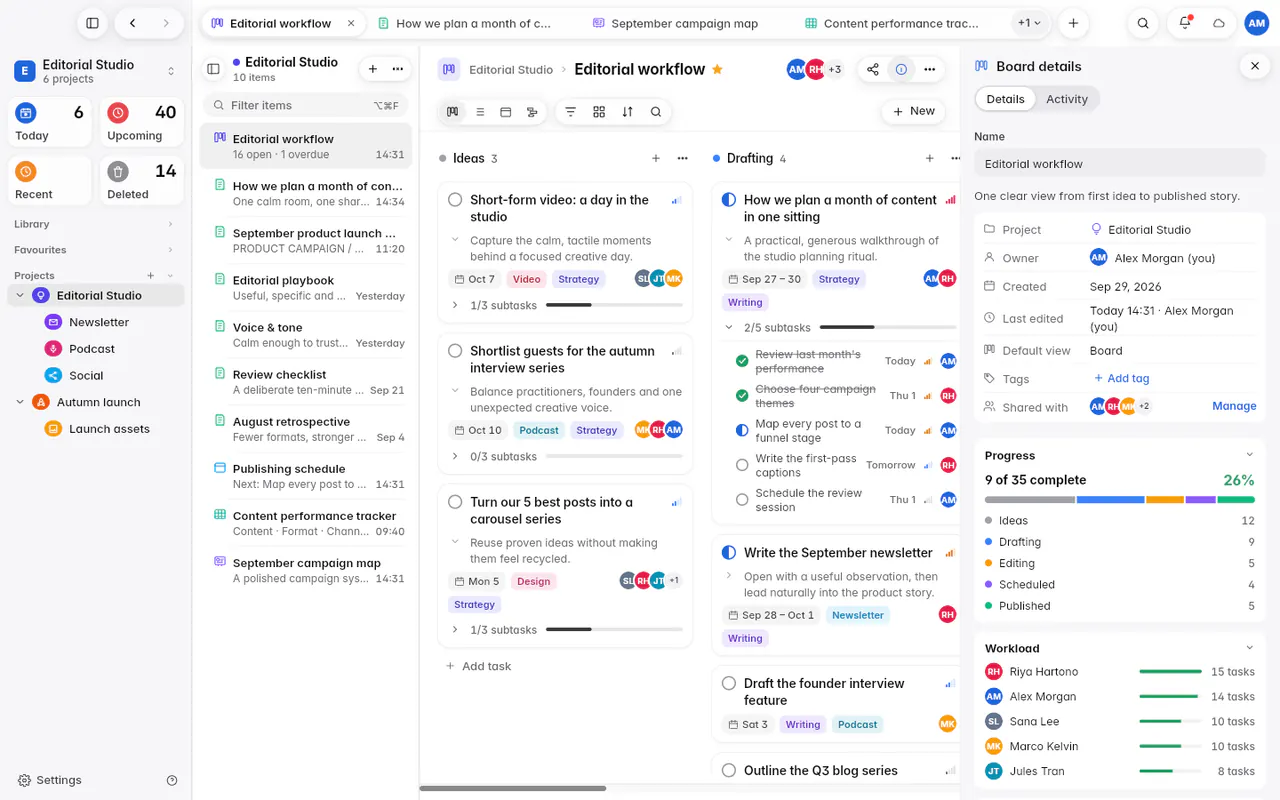The image size is (1280, 800).
Task: Switch to the Activity tab
Action: pos(1067,99)
